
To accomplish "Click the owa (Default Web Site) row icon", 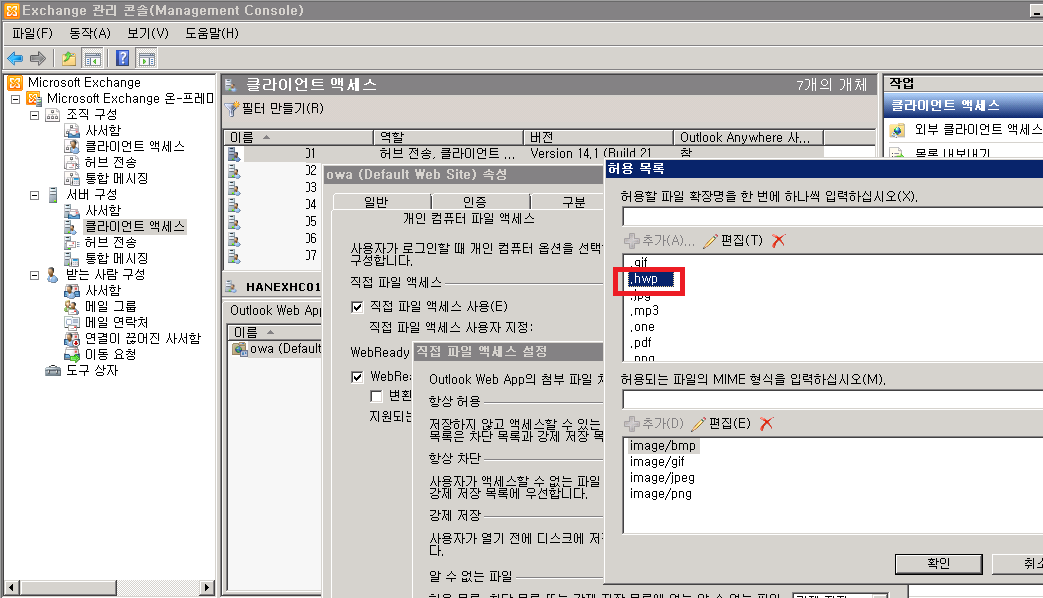I will (239, 349).
